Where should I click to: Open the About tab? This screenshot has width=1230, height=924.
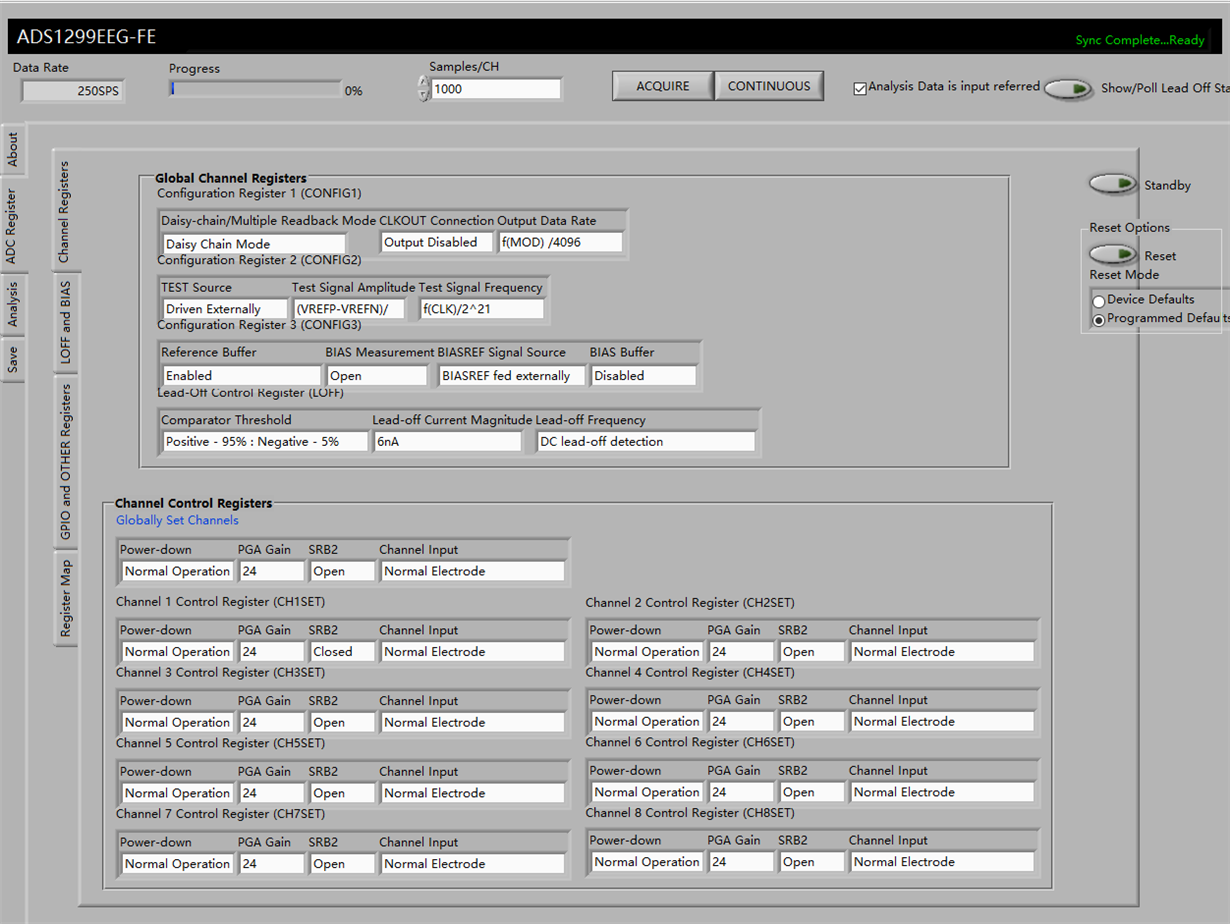12,150
